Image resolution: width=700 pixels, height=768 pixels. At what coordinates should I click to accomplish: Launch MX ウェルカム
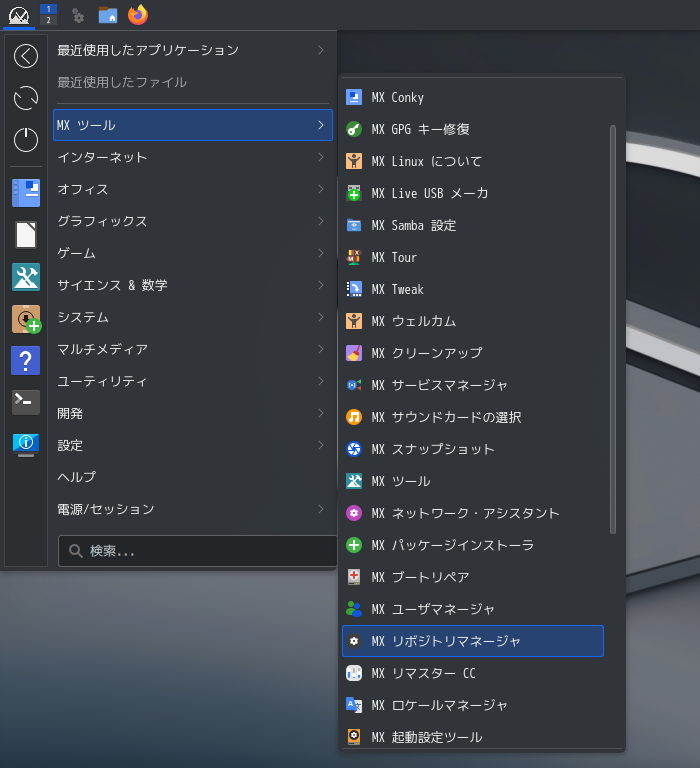coord(473,321)
